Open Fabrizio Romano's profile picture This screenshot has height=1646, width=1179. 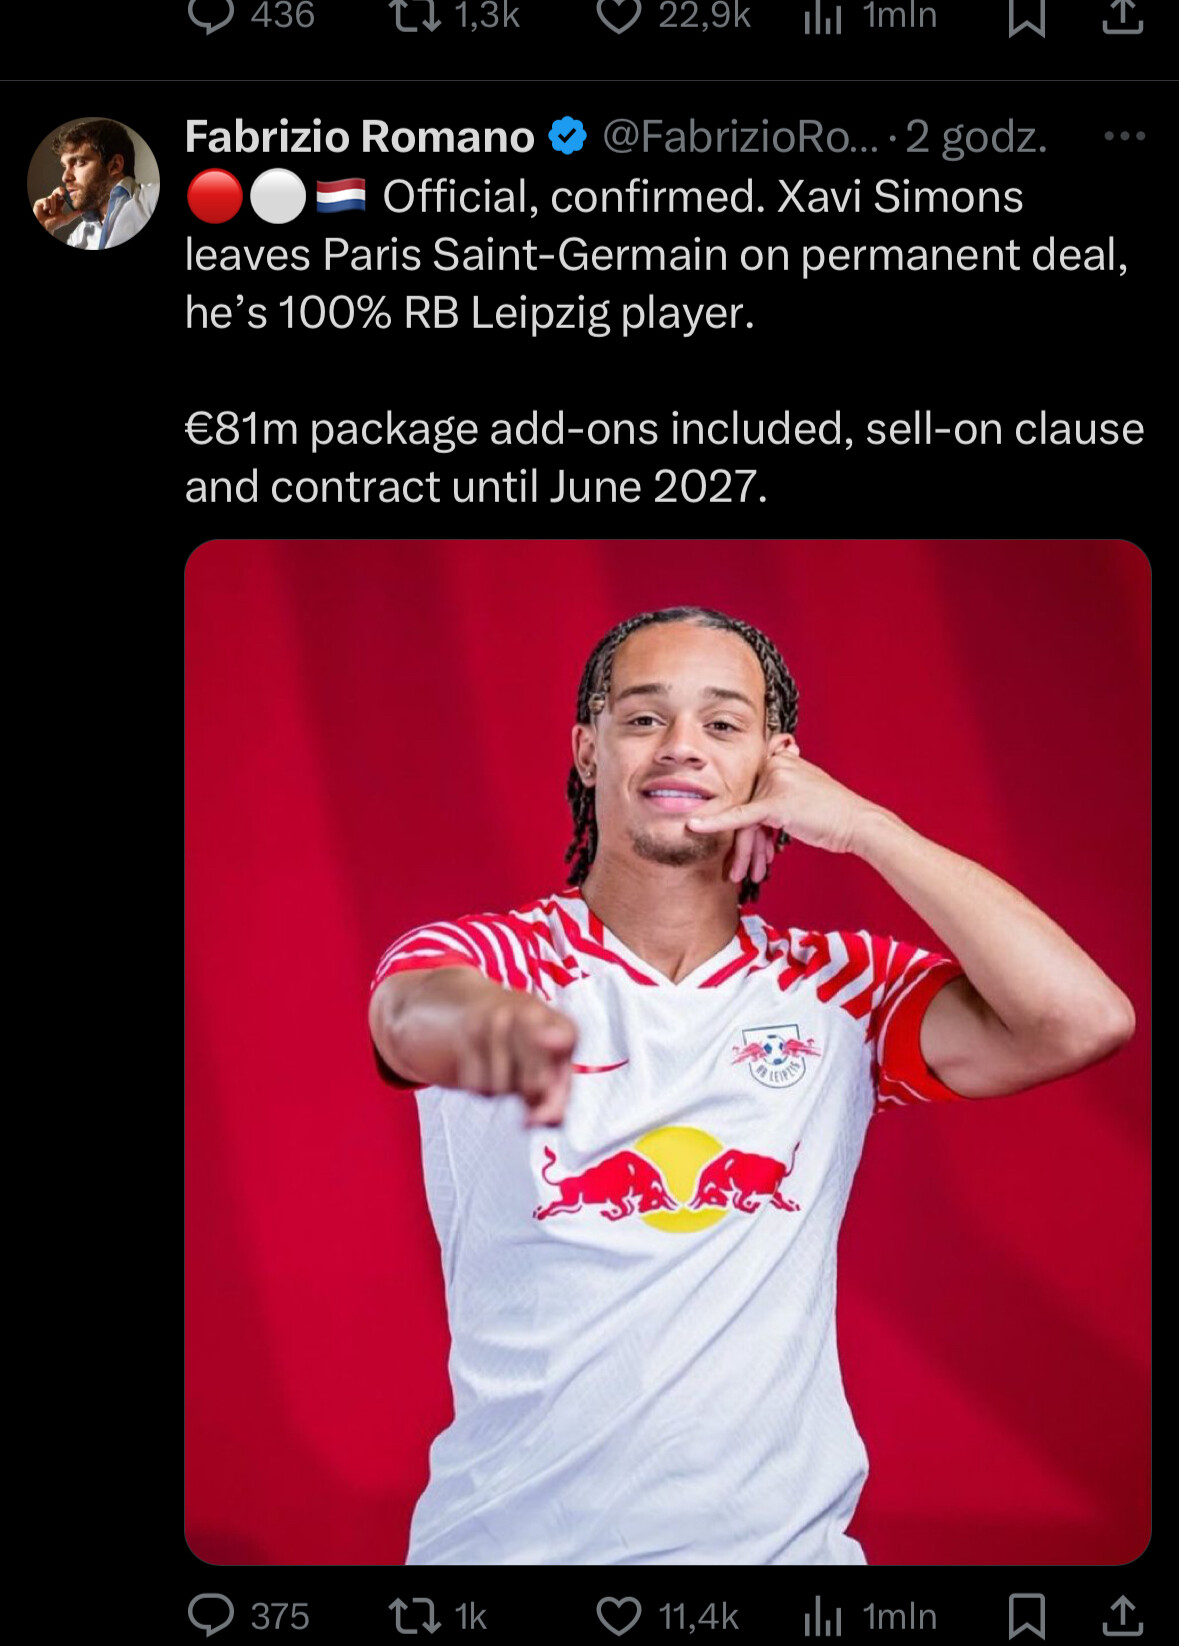pos(93,183)
